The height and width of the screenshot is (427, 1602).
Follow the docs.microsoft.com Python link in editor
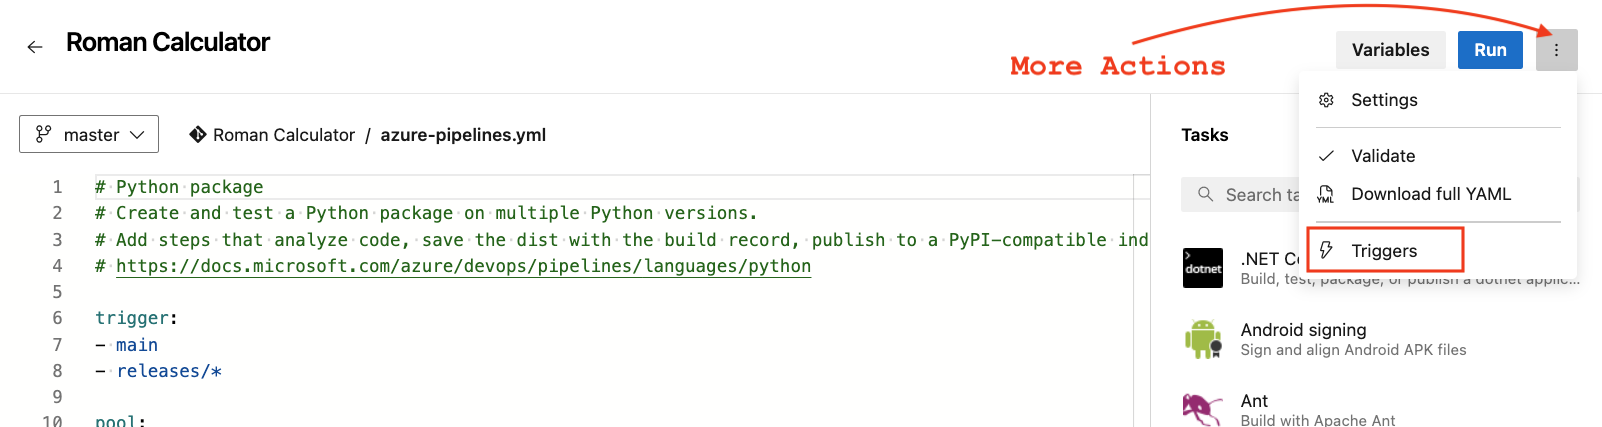(x=463, y=266)
